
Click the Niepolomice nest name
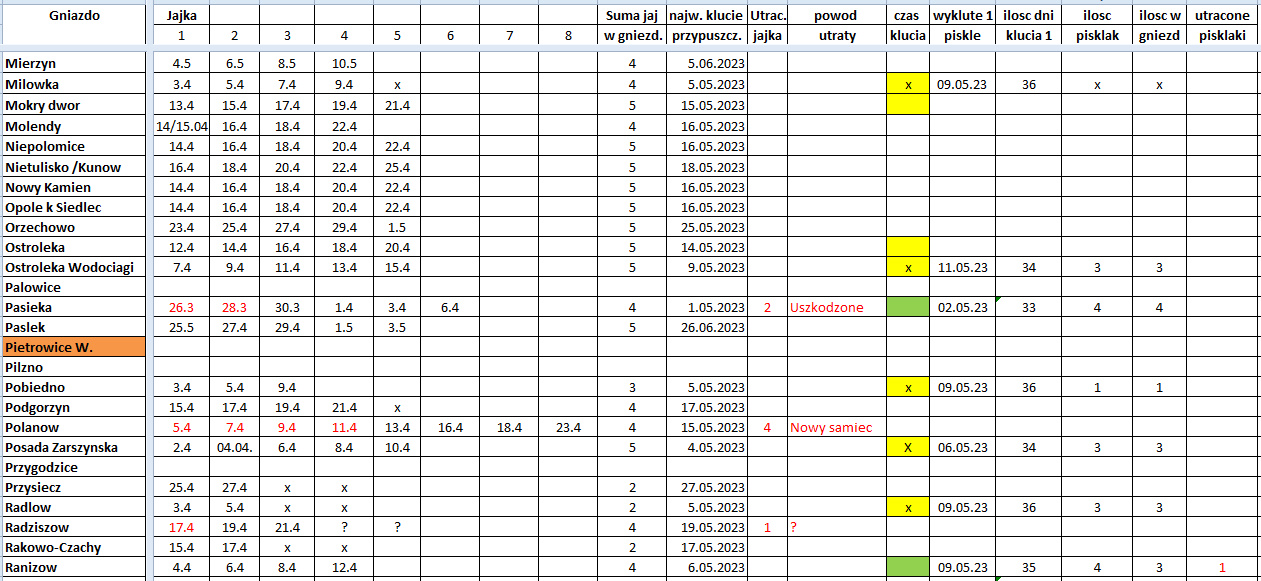point(74,146)
